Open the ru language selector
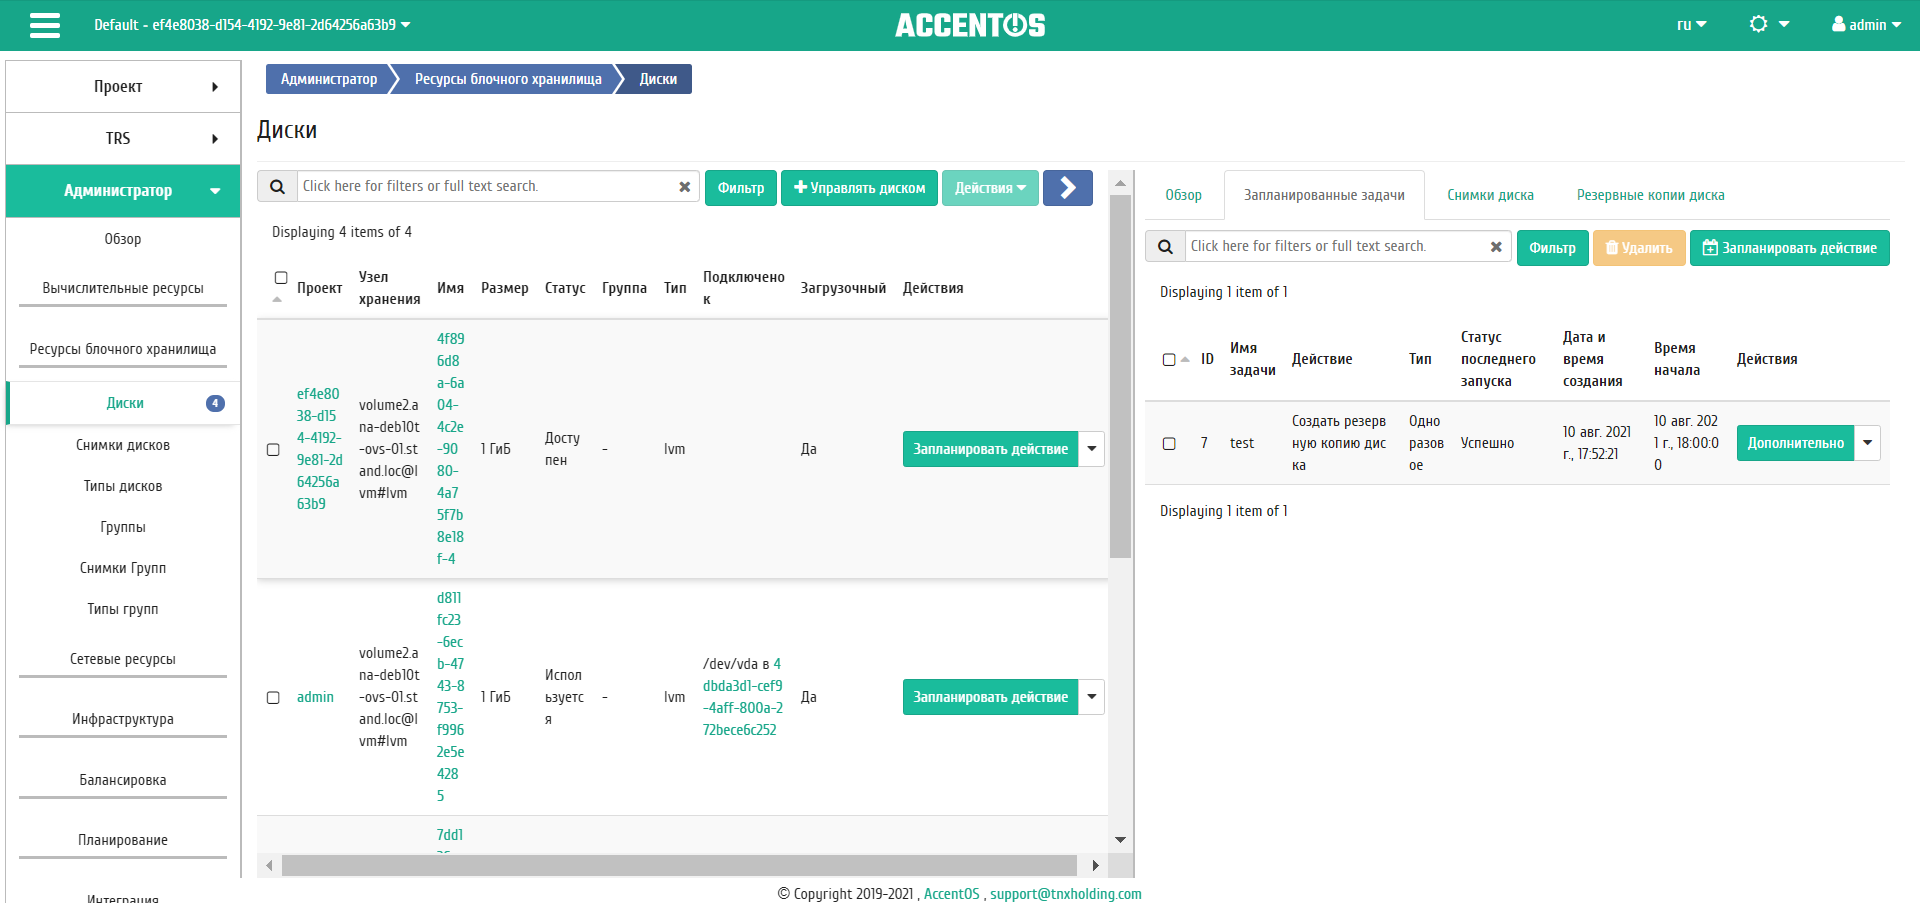1920x903 pixels. tap(1691, 25)
